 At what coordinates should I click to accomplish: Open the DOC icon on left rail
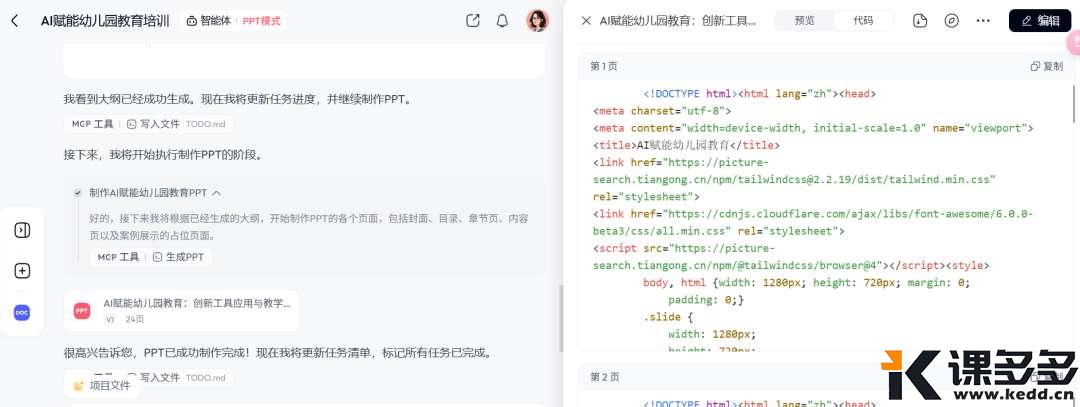point(22,313)
